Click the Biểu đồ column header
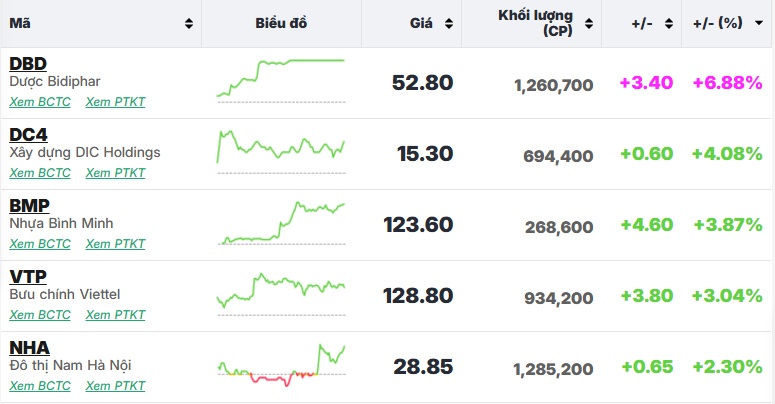This screenshot has height=404, width=775. (x=281, y=23)
